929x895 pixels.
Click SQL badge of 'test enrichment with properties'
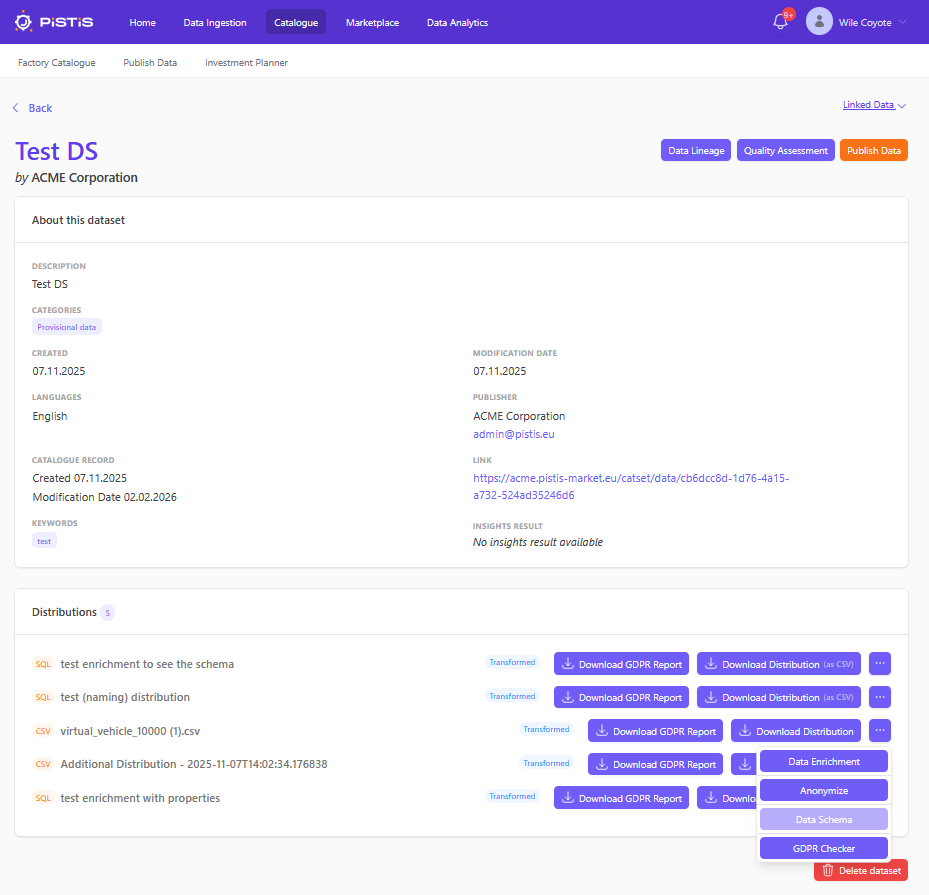pyautogui.click(x=43, y=798)
